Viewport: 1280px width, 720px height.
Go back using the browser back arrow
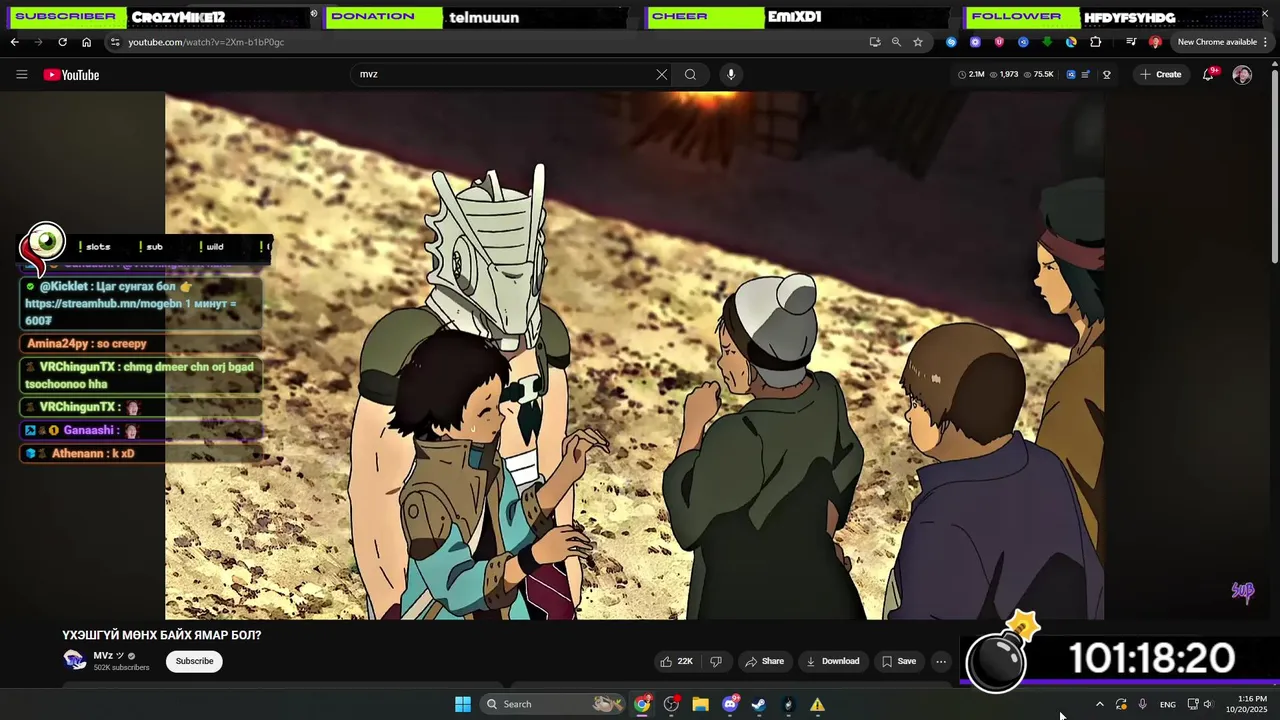(14, 42)
